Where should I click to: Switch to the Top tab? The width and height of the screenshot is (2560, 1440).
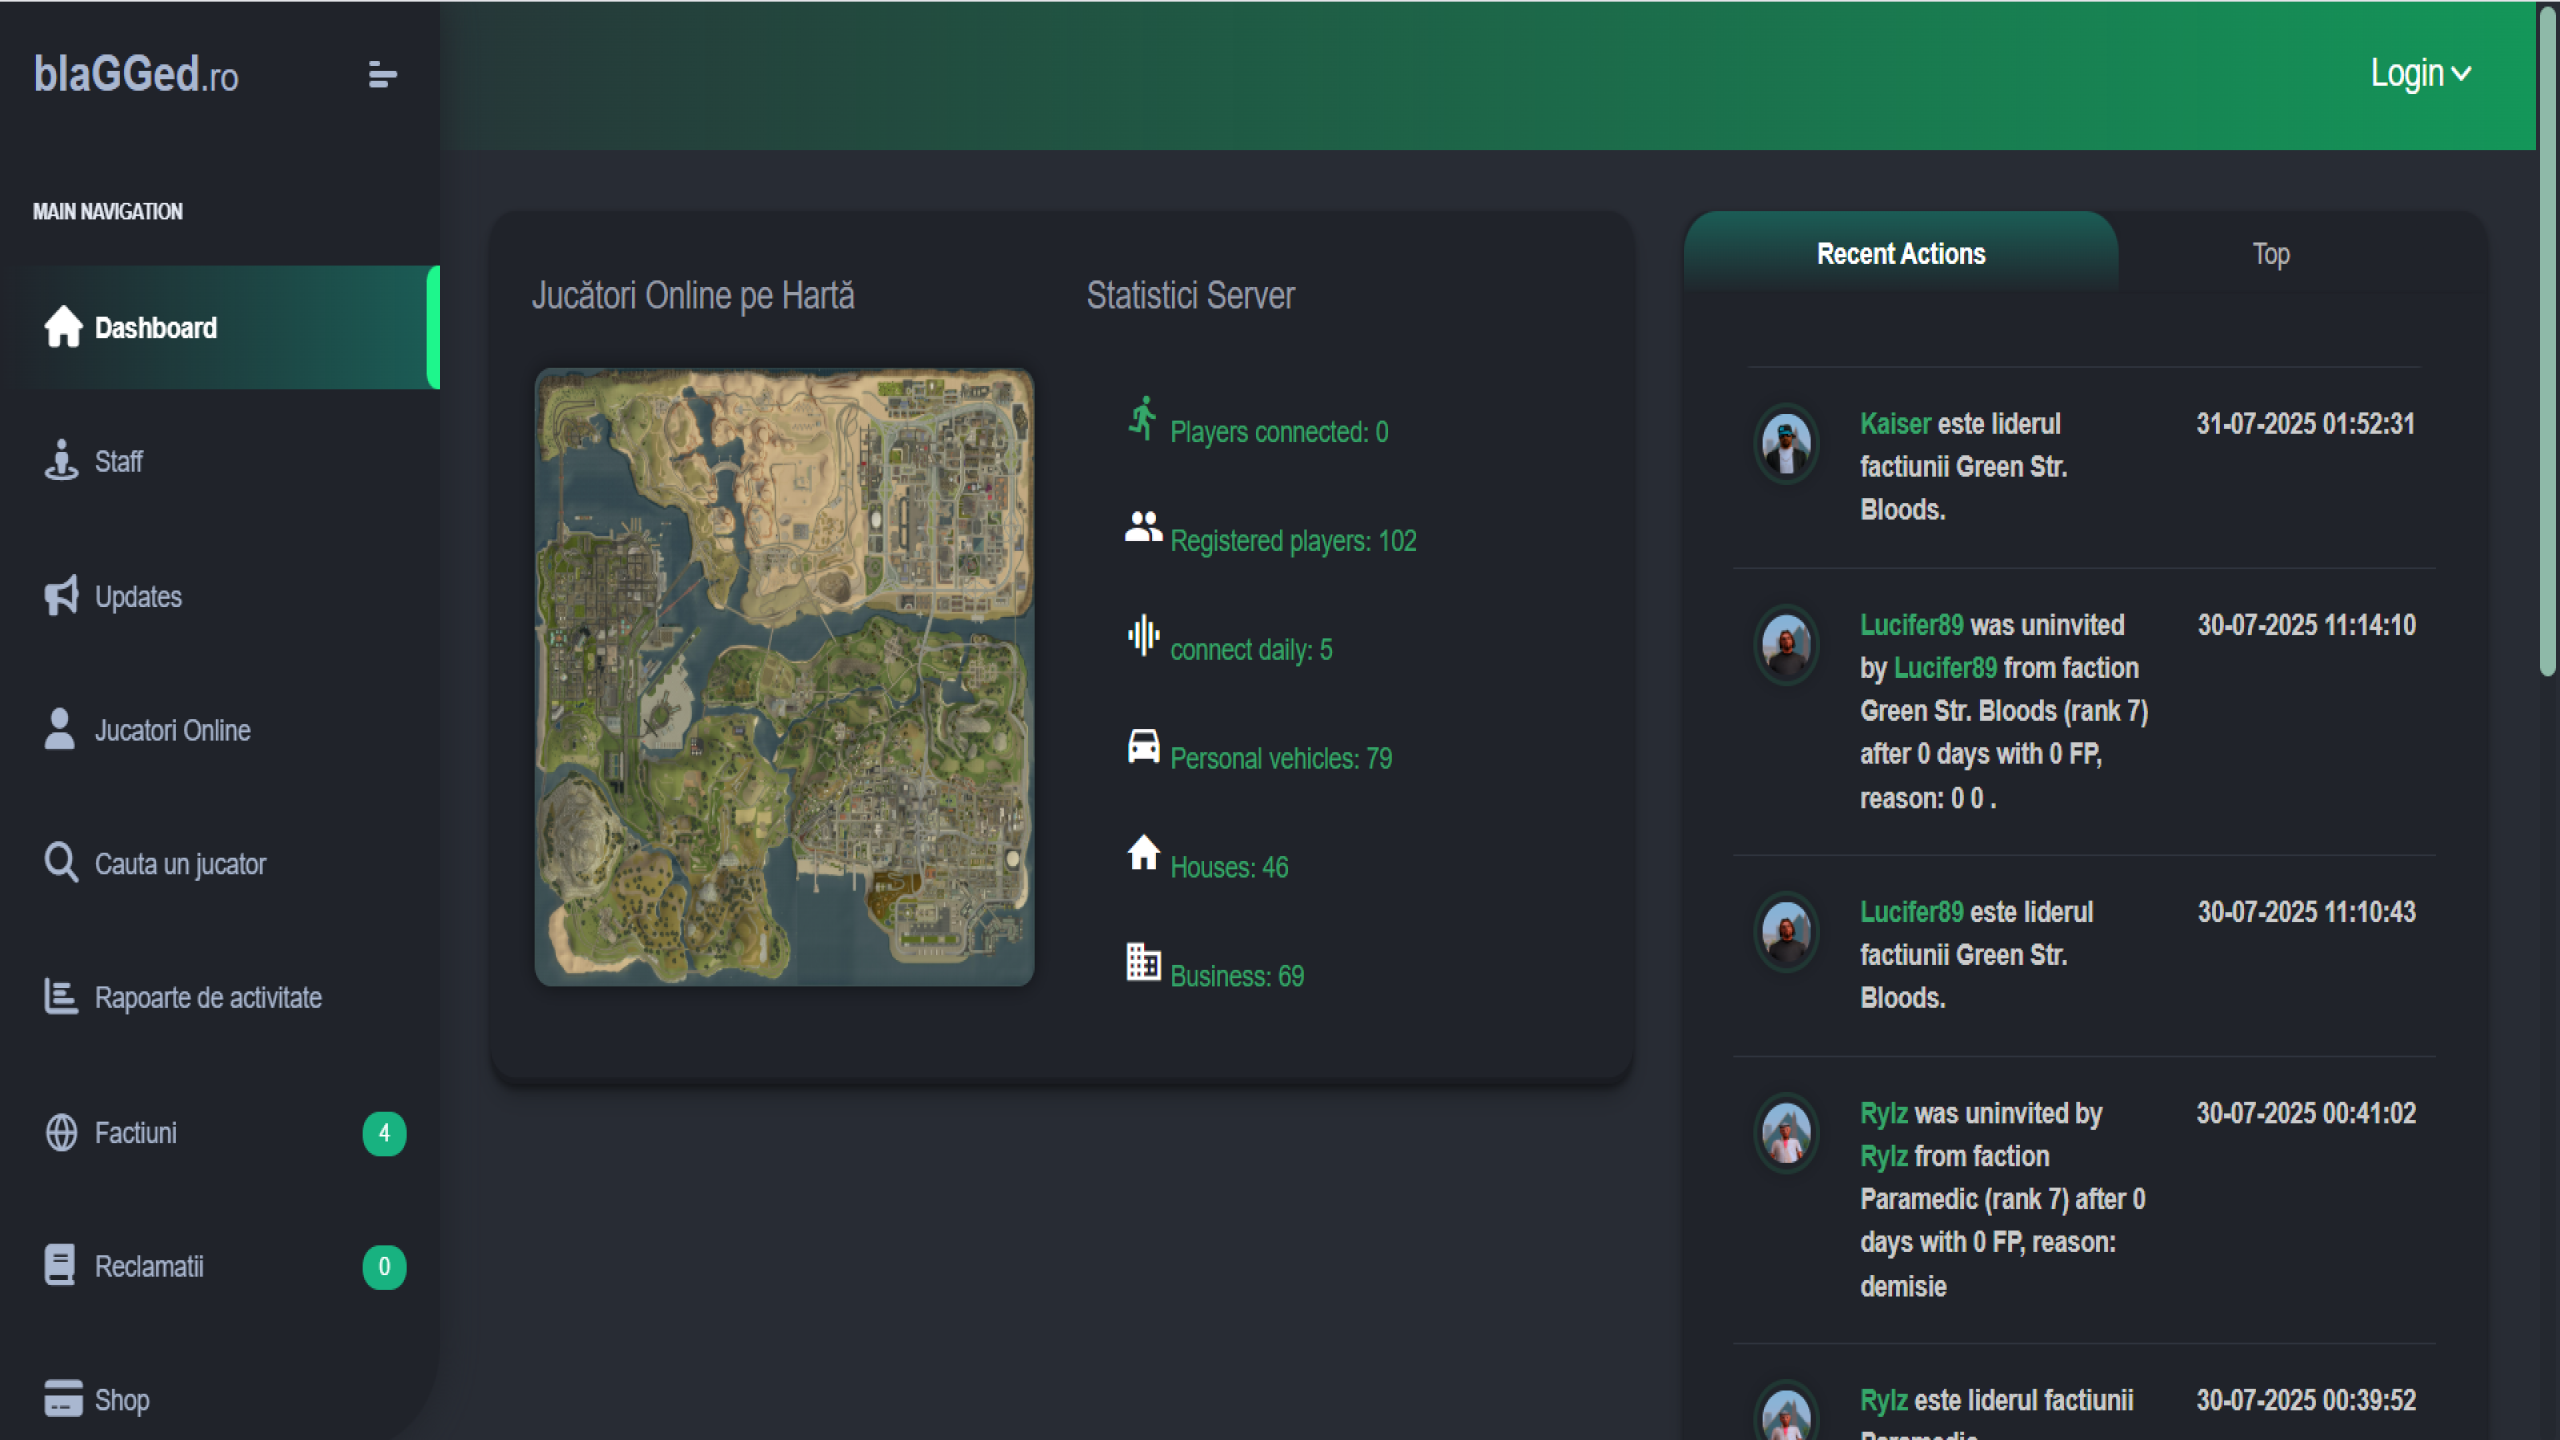[x=2270, y=254]
